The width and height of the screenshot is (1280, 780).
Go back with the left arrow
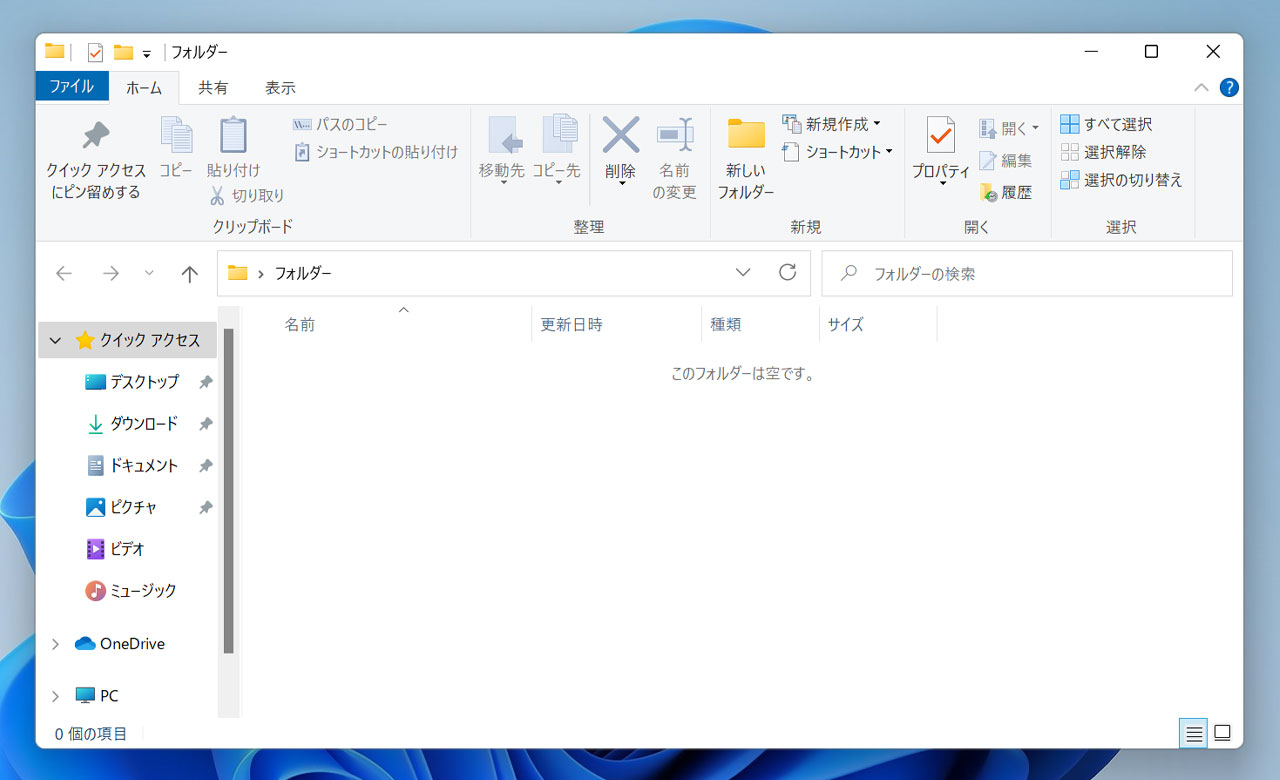click(64, 274)
